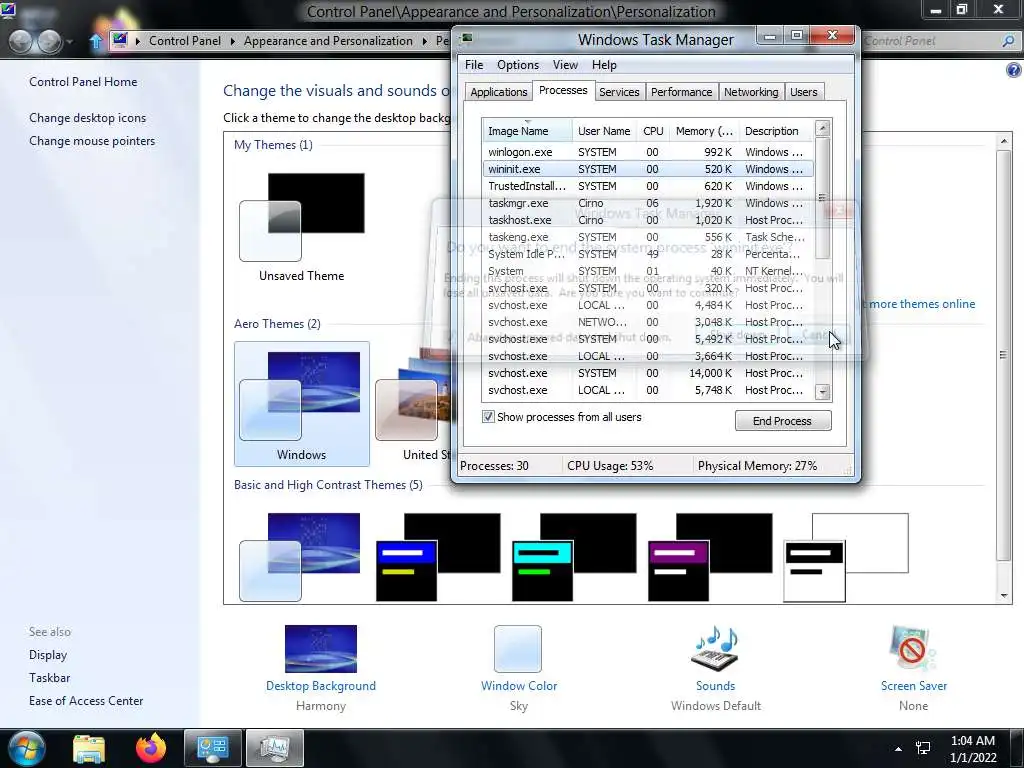Open Control Panel help icon
Image resolution: width=1024 pixels, height=768 pixels.
tap(1013, 70)
